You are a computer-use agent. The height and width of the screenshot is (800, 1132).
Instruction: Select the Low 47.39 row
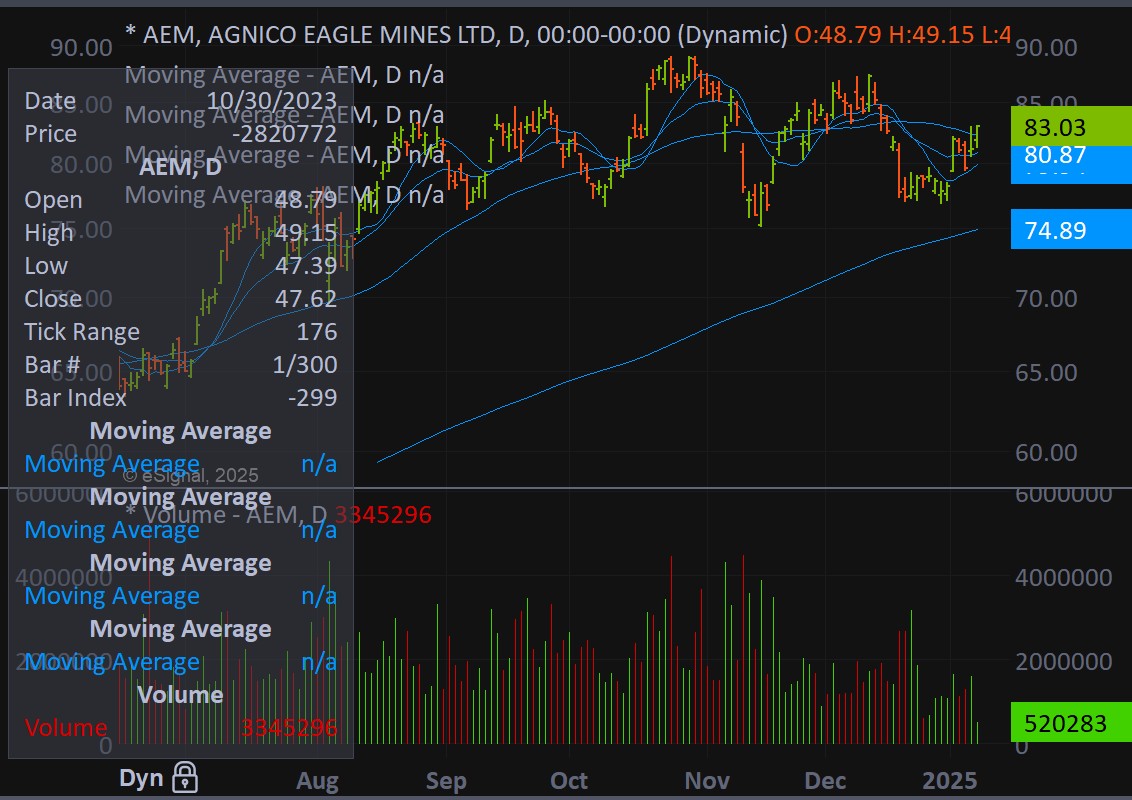pyautogui.click(x=180, y=266)
